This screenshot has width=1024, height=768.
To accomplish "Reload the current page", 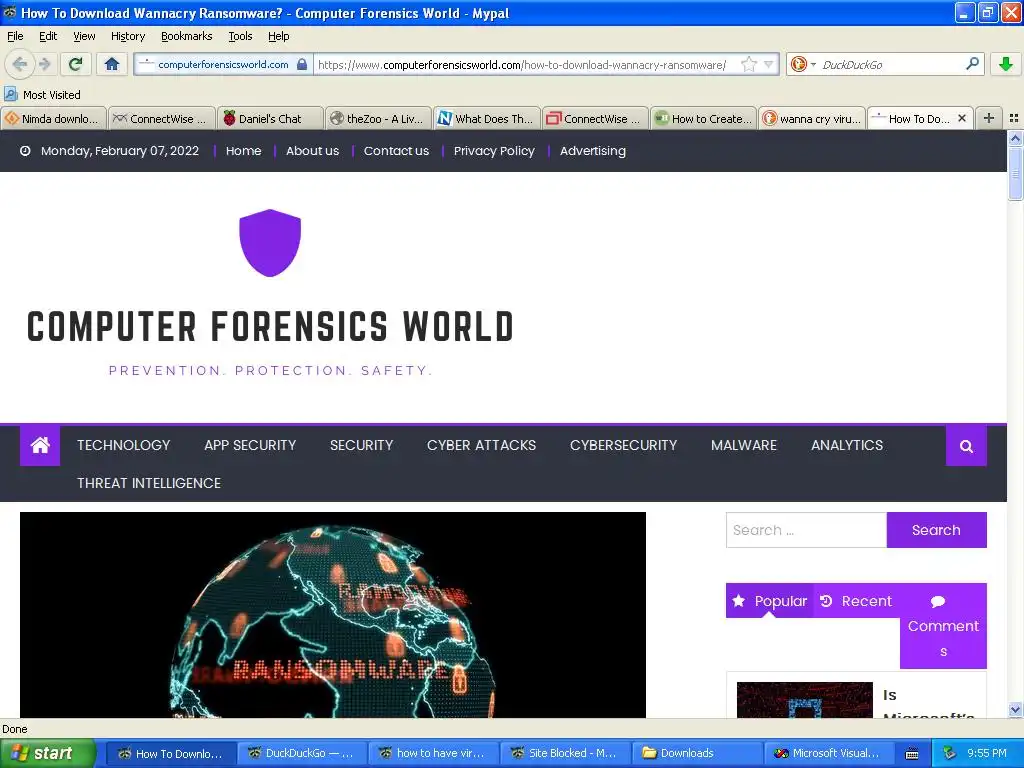I will [x=75, y=64].
